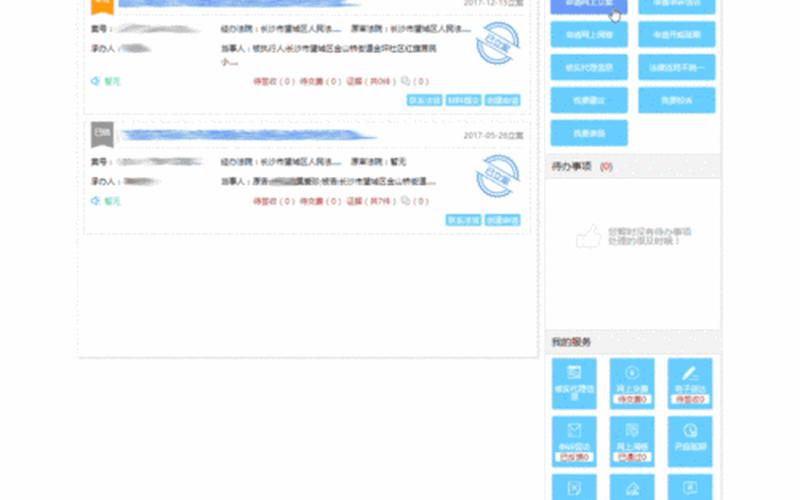
Task: Open the 电子送达 pen icon tile
Action: click(690, 383)
